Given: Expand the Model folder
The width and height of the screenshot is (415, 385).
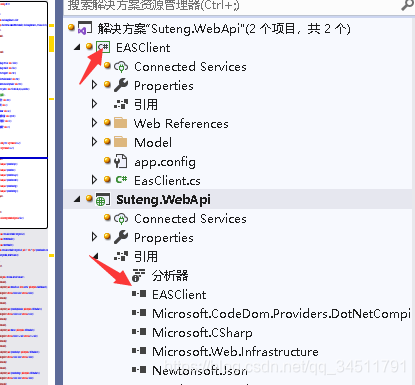Looking at the screenshot, I should coord(95,142).
